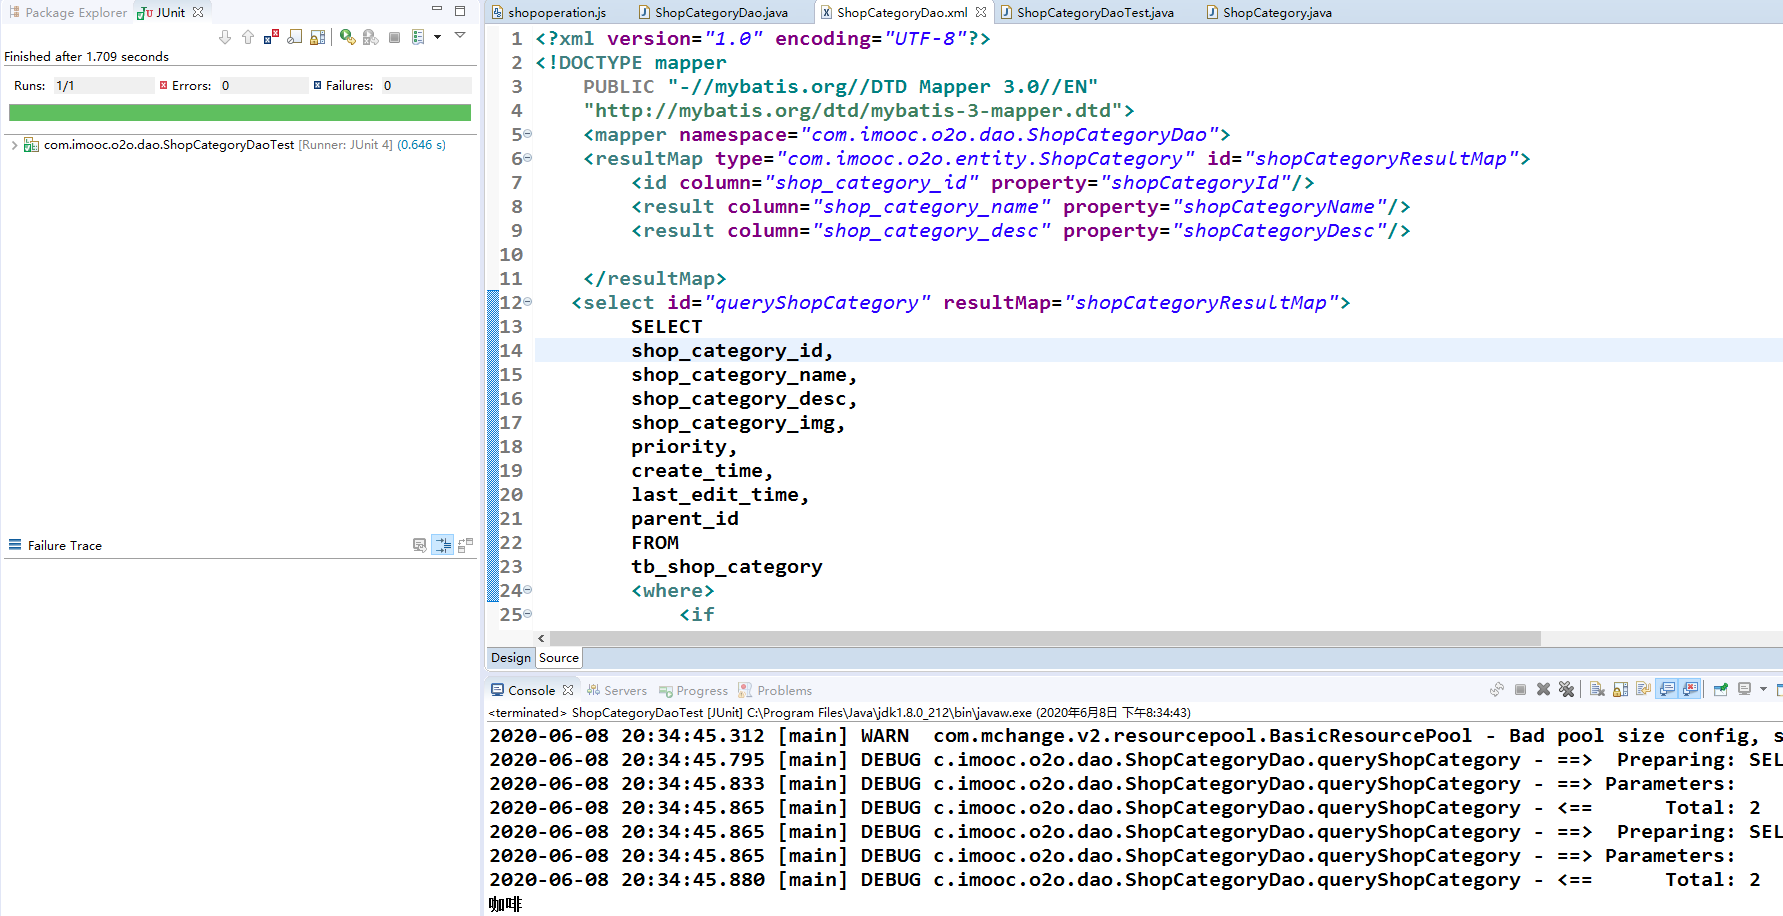Open the Servers view tab
This screenshot has height=916, width=1783.
(617, 691)
